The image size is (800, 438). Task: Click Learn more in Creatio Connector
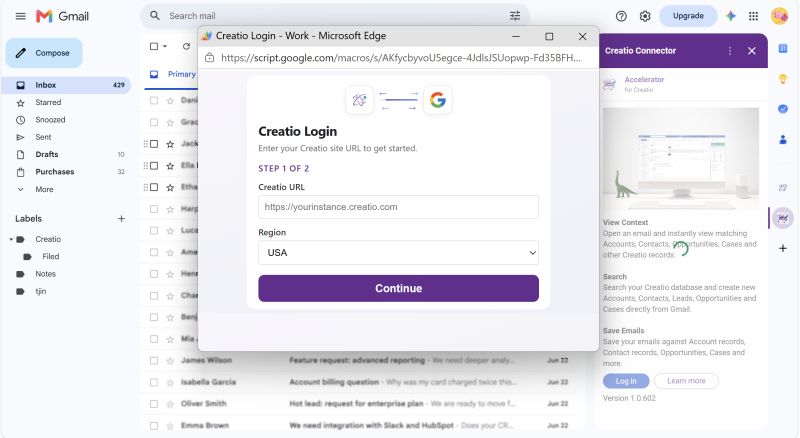click(686, 381)
